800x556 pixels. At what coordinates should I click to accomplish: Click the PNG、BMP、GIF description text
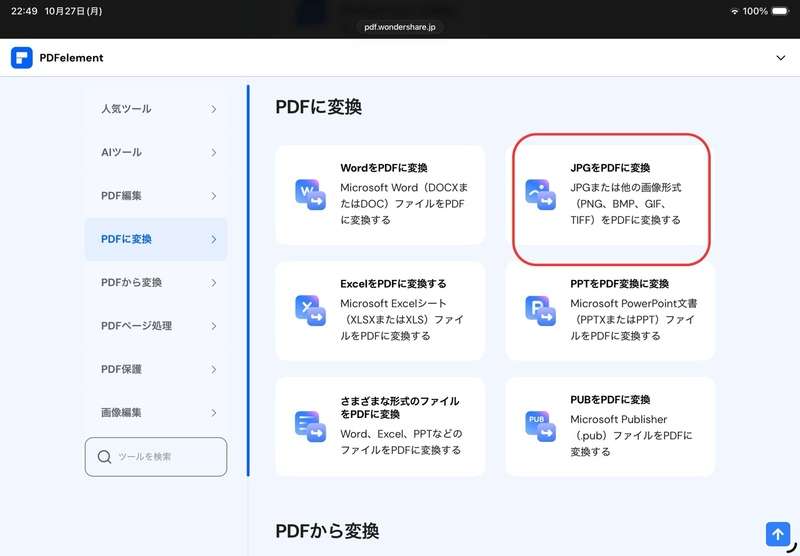point(626,204)
